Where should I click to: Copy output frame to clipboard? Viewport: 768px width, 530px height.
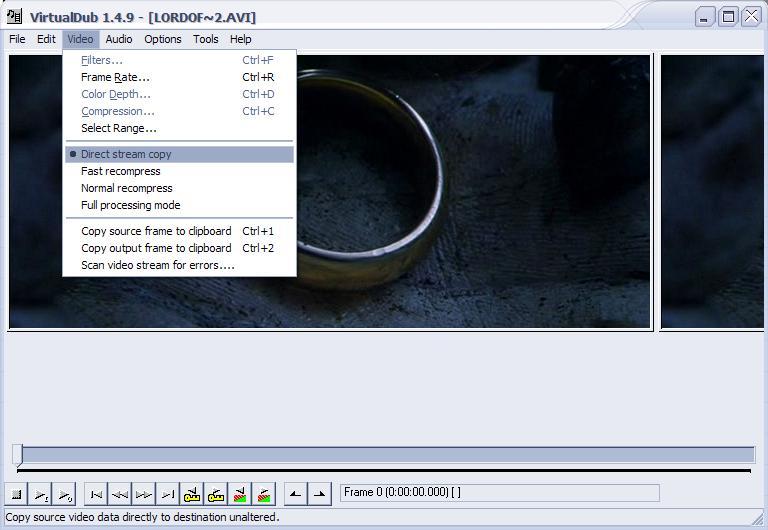pos(179,248)
